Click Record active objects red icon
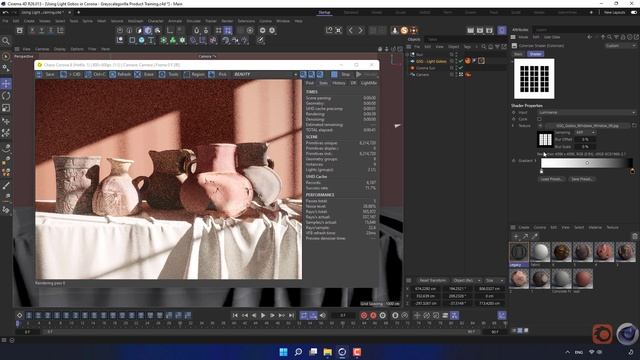This screenshot has height=360, width=640. [x=364, y=315]
